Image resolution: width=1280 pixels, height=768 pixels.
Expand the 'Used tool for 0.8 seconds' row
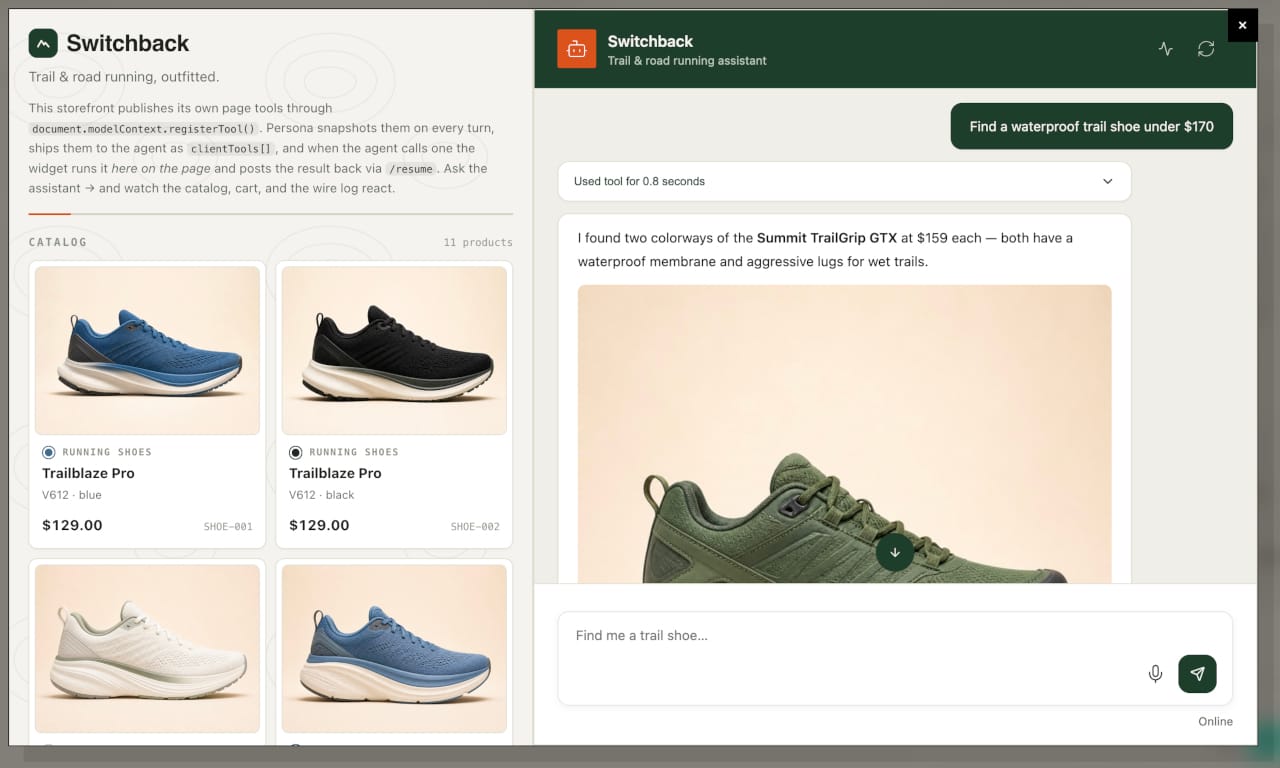844,182
